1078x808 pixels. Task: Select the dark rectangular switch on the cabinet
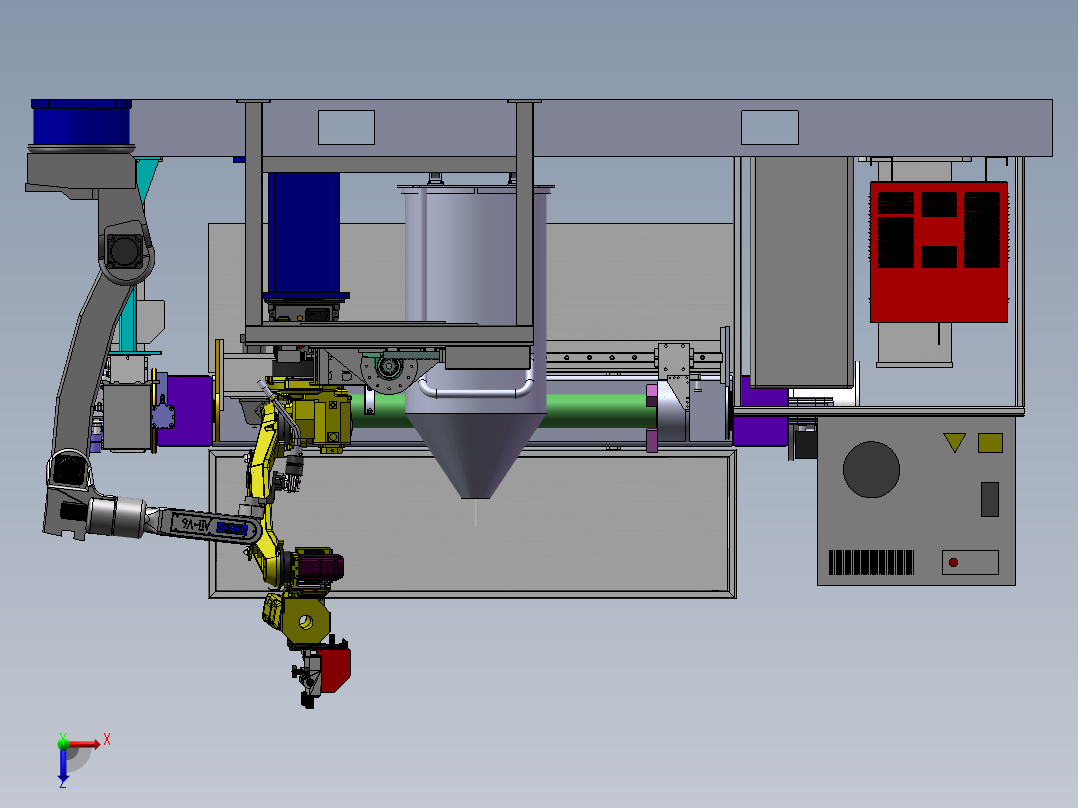click(x=989, y=499)
